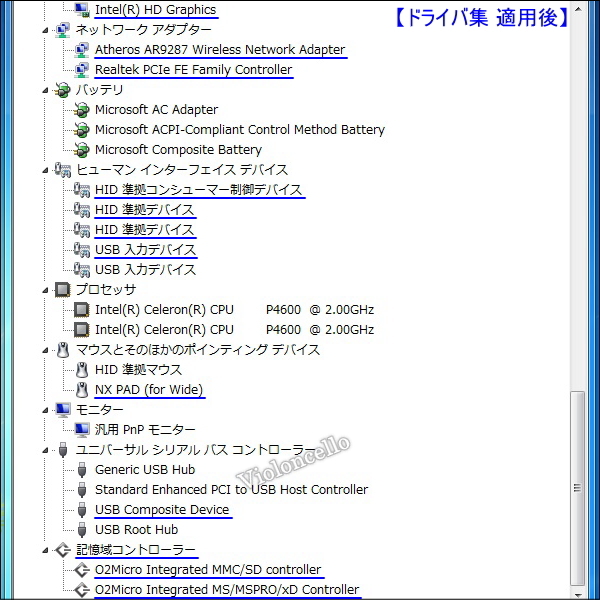600x600 pixels.
Task: Select the 汎用 PnP モニター icon
Action: point(82,430)
